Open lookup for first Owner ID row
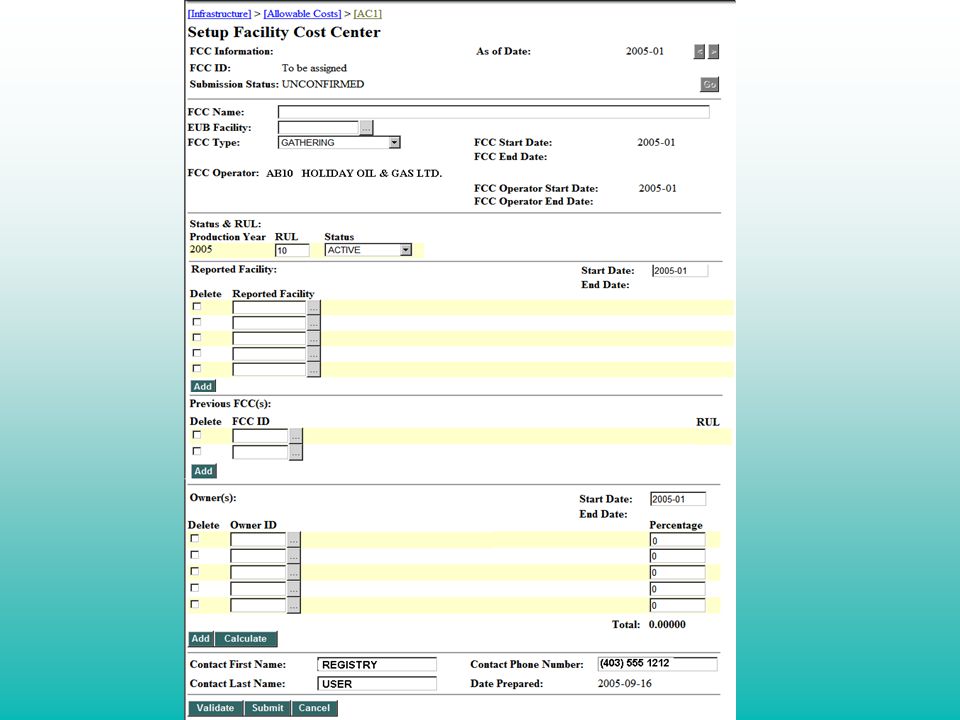The height and width of the screenshot is (720, 960). [294, 540]
